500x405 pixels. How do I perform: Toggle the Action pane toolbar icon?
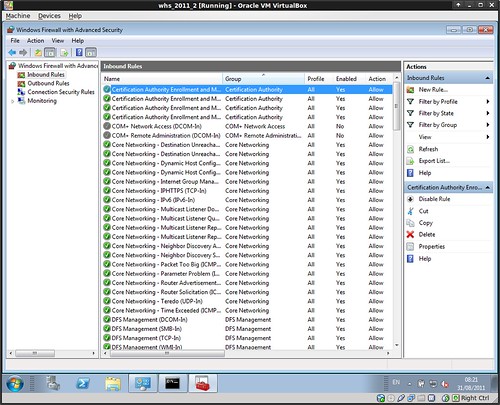tap(91, 52)
